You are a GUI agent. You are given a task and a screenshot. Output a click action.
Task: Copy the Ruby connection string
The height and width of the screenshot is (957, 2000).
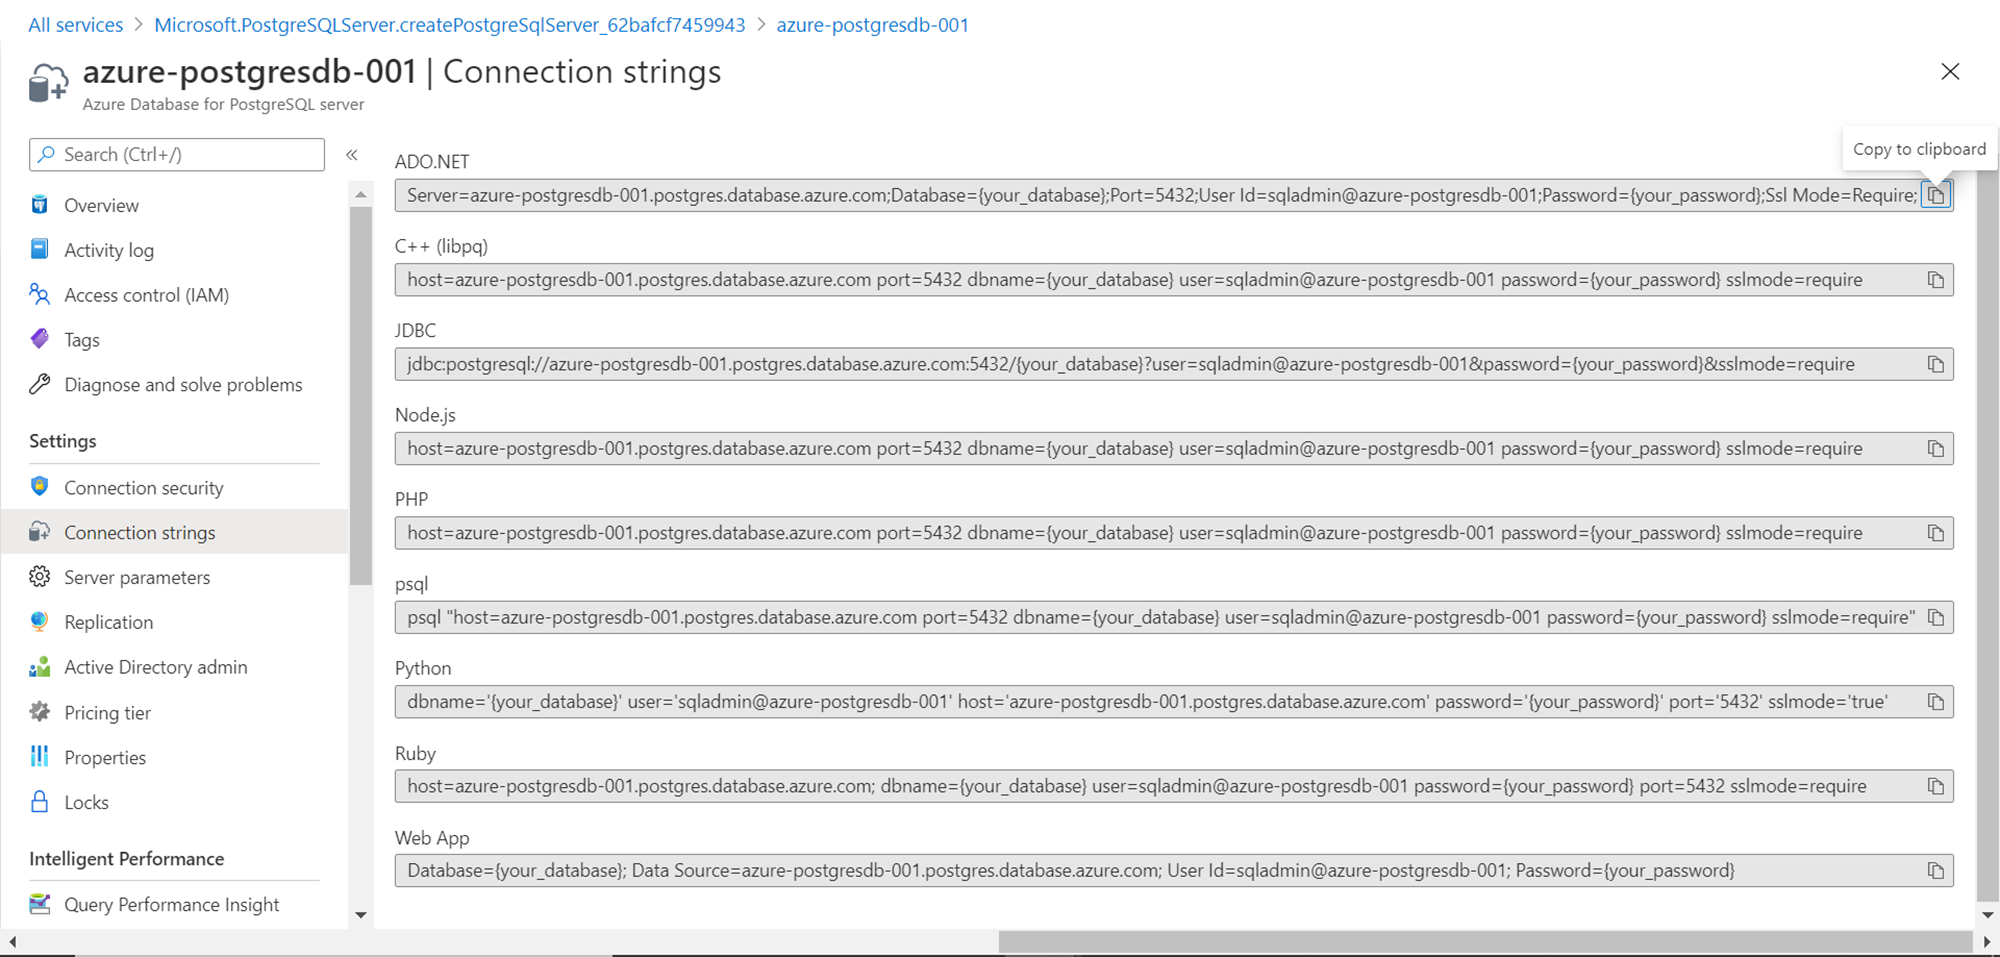tap(1936, 787)
